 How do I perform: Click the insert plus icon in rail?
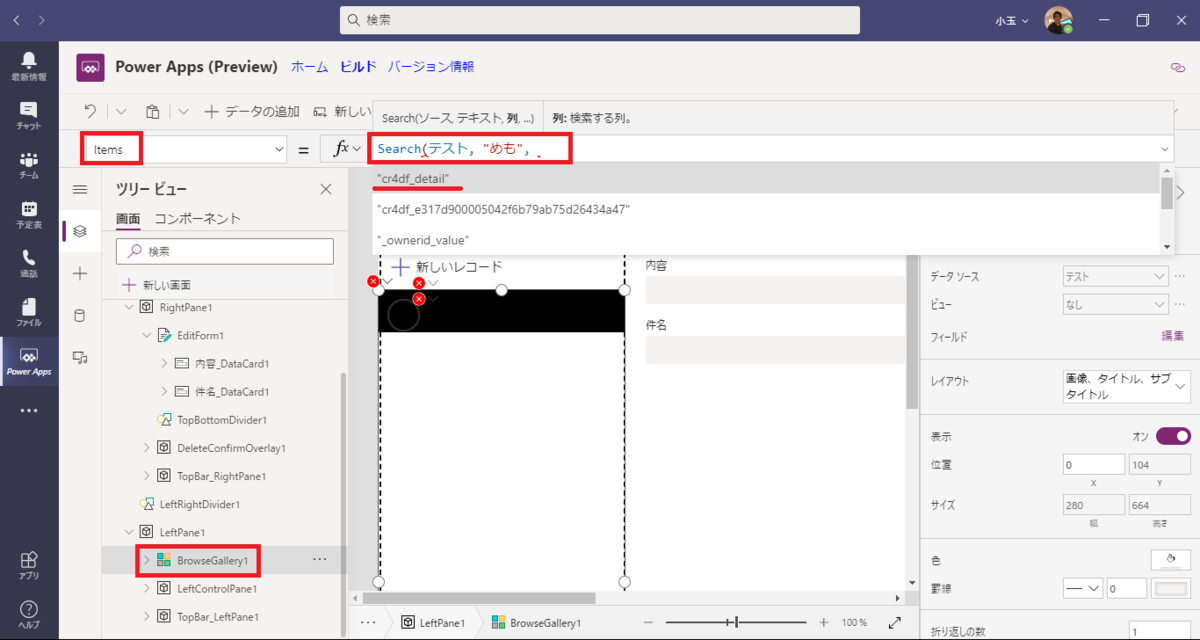point(80,273)
